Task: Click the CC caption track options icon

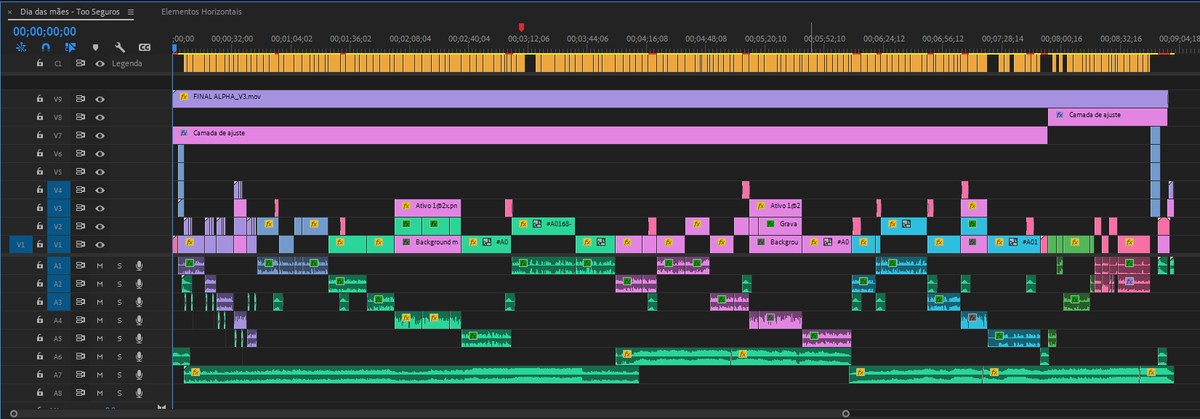Action: click(x=145, y=47)
